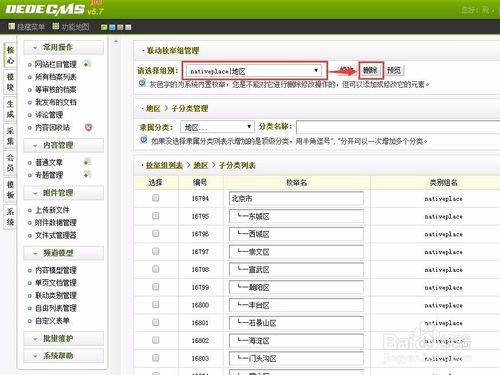Open 评论管理 in sidebar
This screenshot has height=375, width=500.
pyautogui.click(x=49, y=115)
